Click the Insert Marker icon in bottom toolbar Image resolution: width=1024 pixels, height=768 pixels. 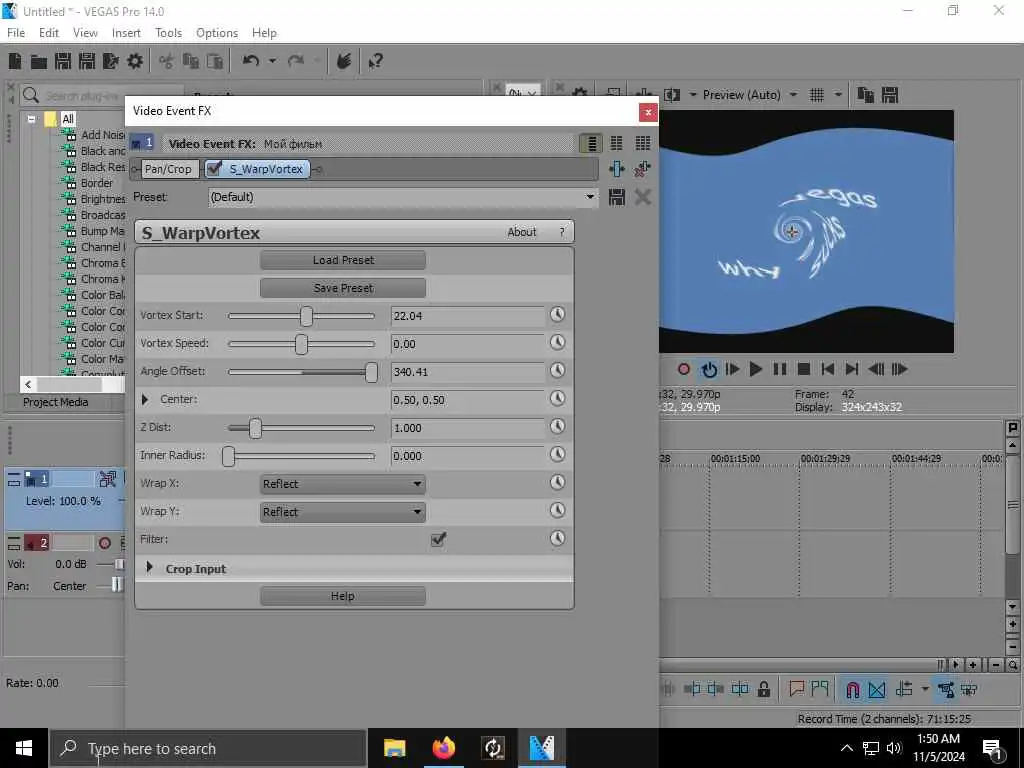click(x=796, y=689)
